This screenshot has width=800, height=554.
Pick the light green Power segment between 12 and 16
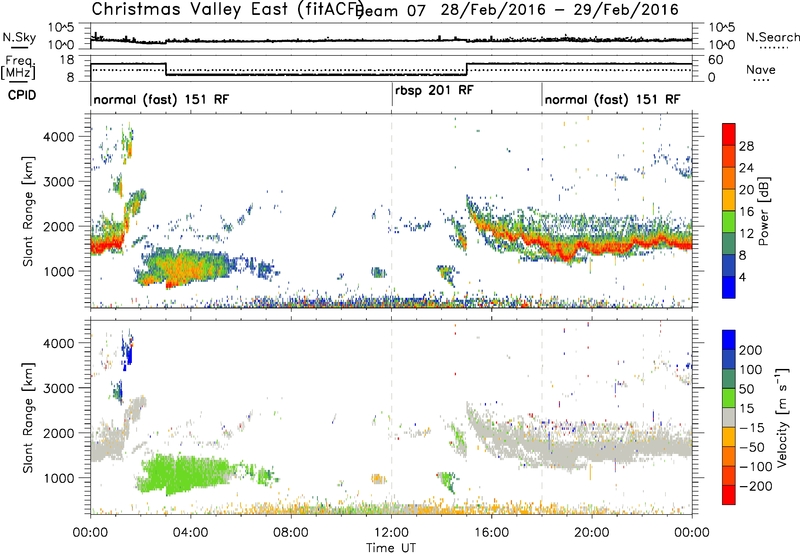[729, 222]
